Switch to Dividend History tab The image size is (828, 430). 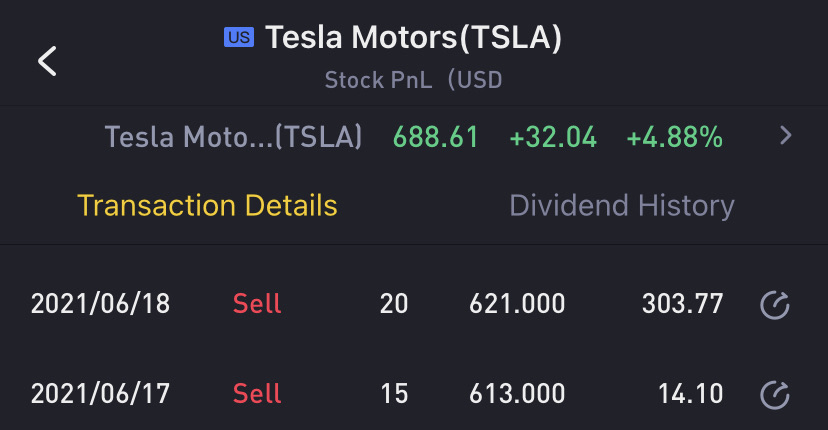pyautogui.click(x=621, y=206)
